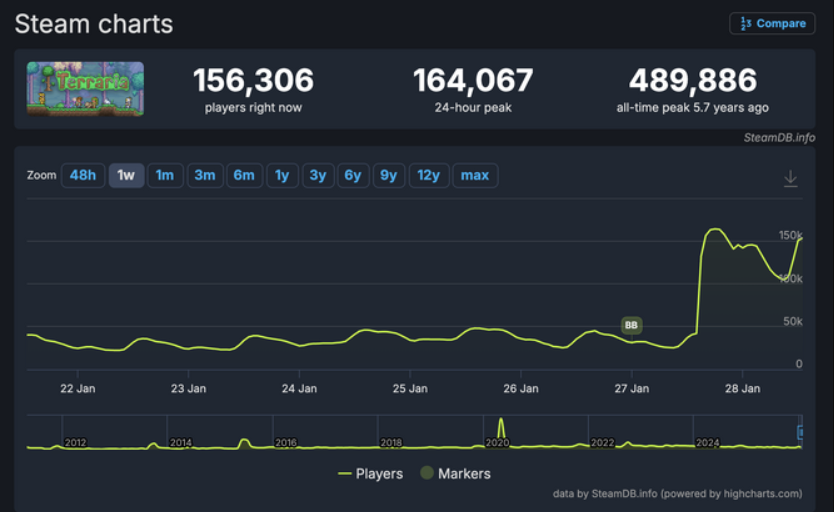
Task: Set chart zoom to 3m
Action: tap(204, 176)
